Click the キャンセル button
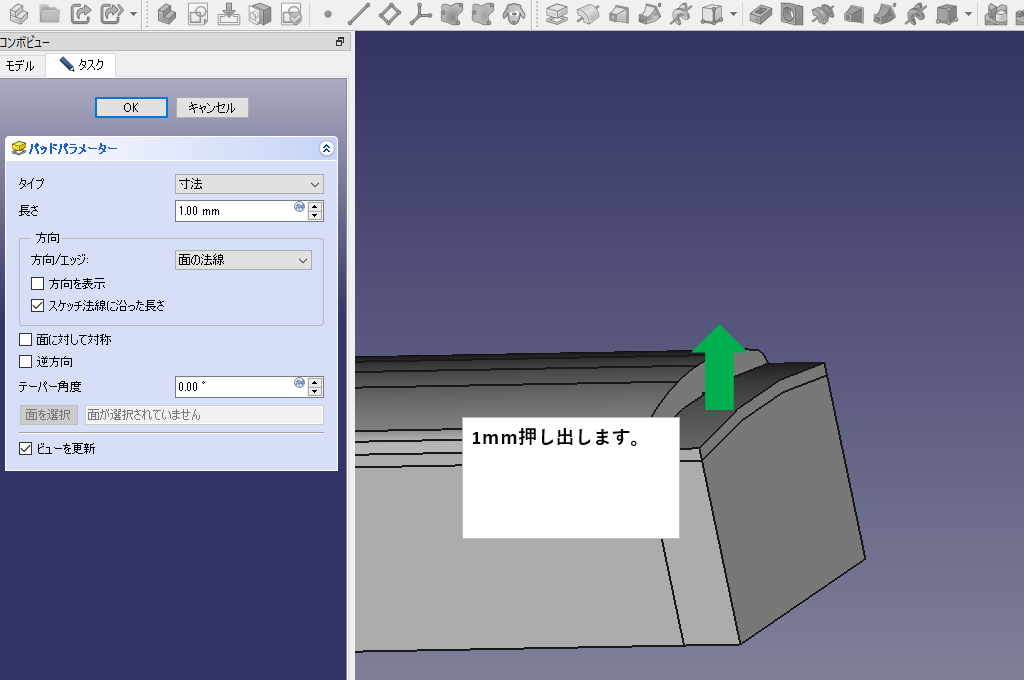Screen dimensions: 1024x680 [x=212, y=108]
